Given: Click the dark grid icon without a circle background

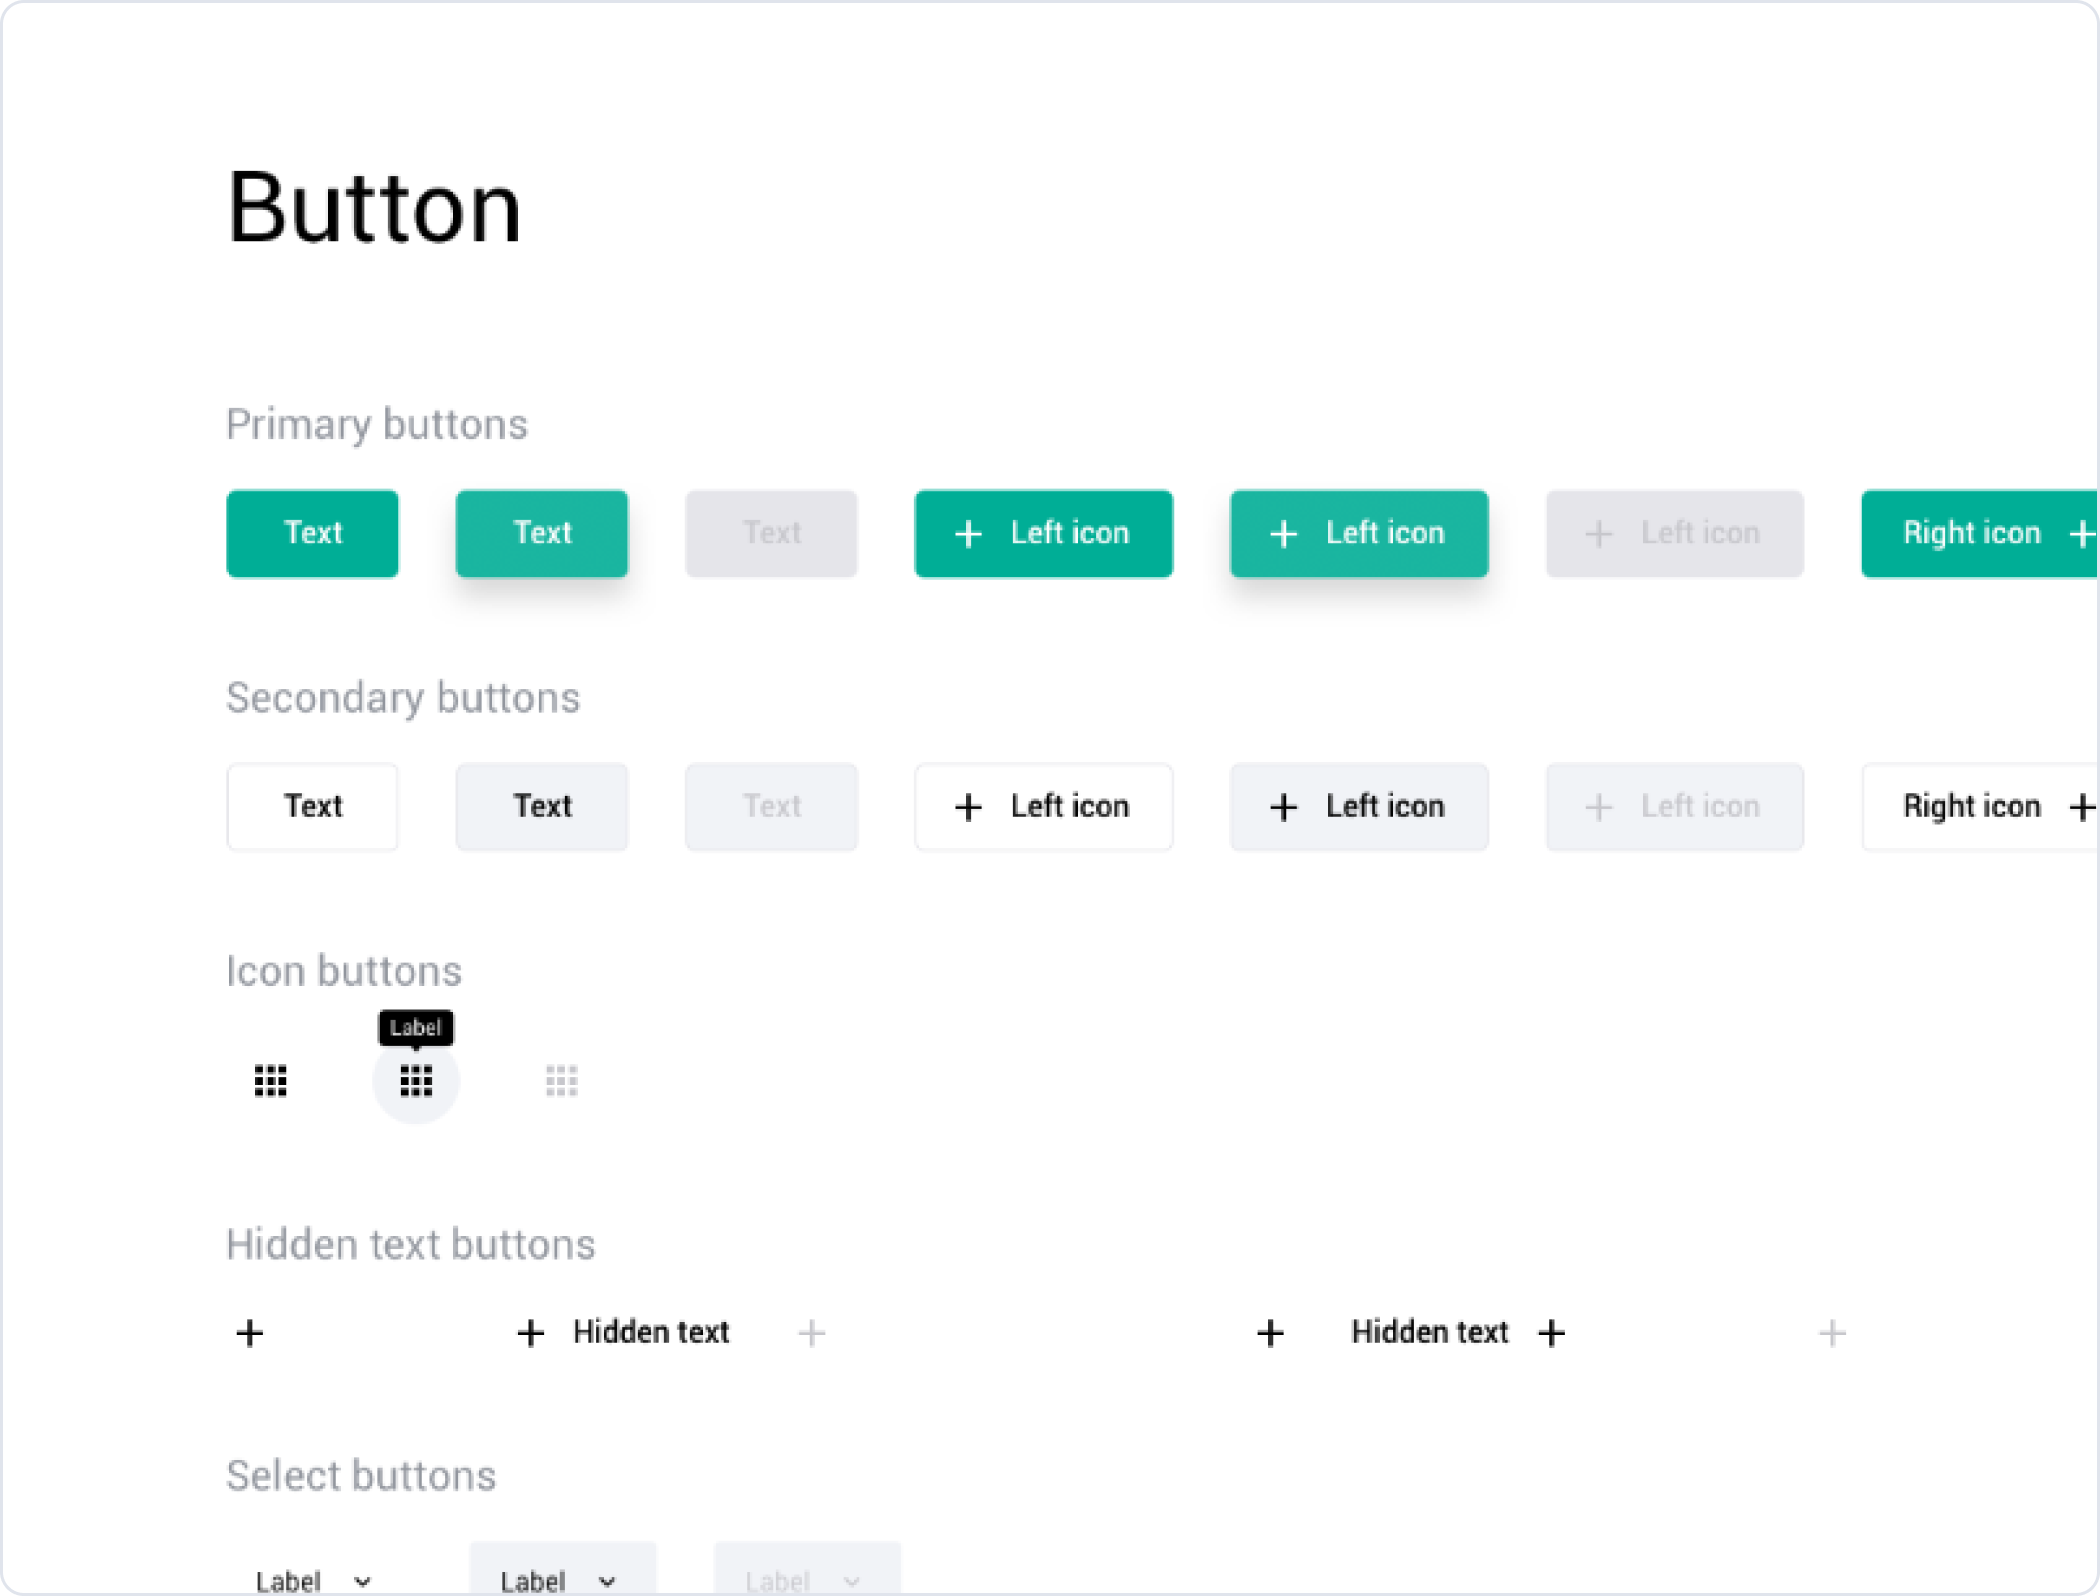Looking at the screenshot, I should click(270, 1080).
